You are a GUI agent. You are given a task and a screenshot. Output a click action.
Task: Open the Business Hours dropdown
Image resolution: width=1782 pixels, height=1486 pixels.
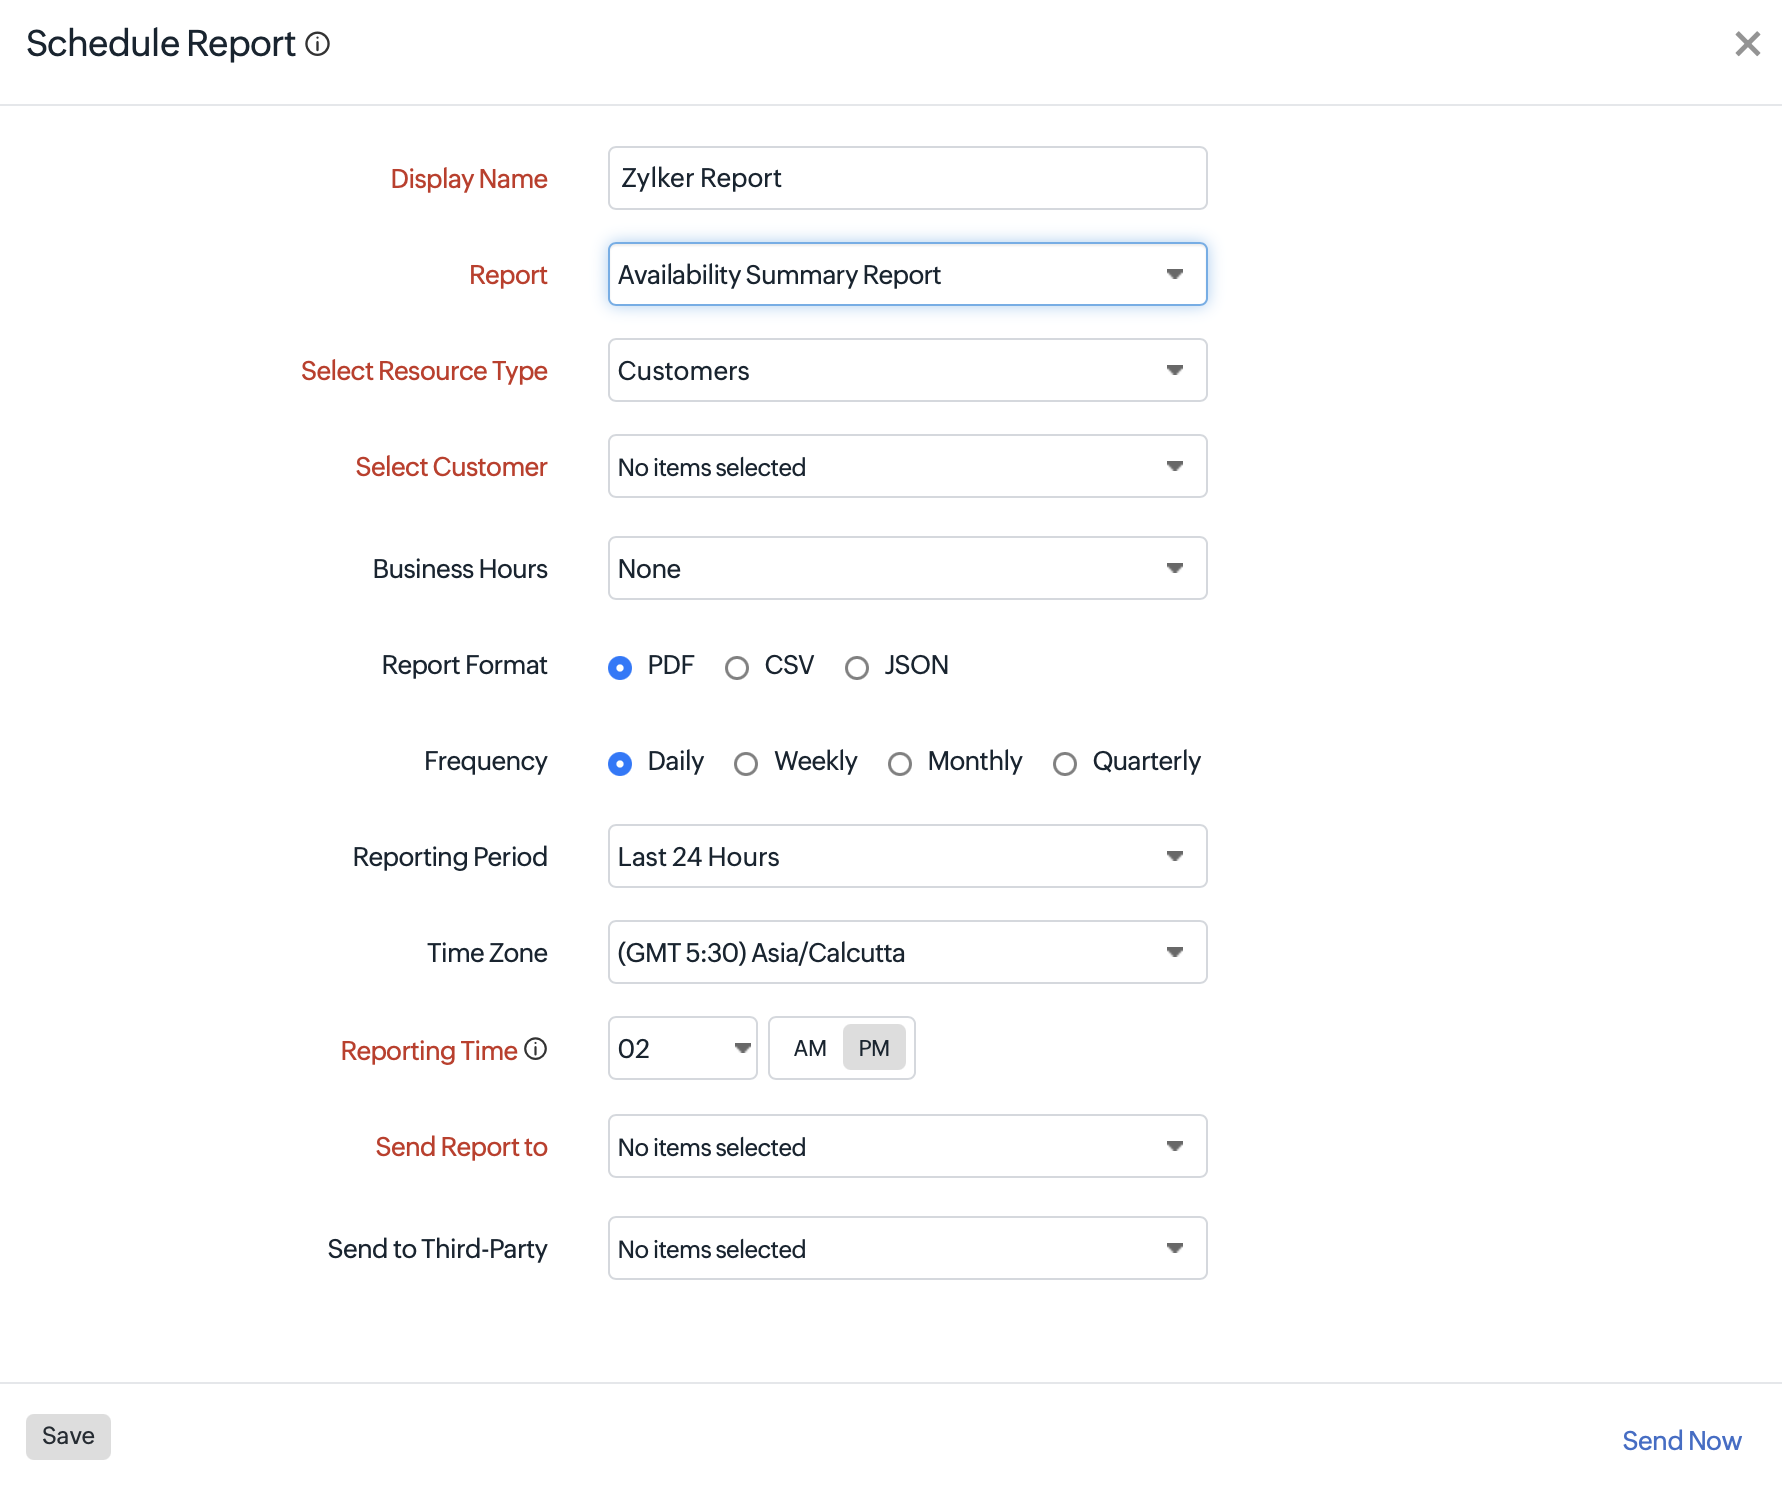(907, 568)
